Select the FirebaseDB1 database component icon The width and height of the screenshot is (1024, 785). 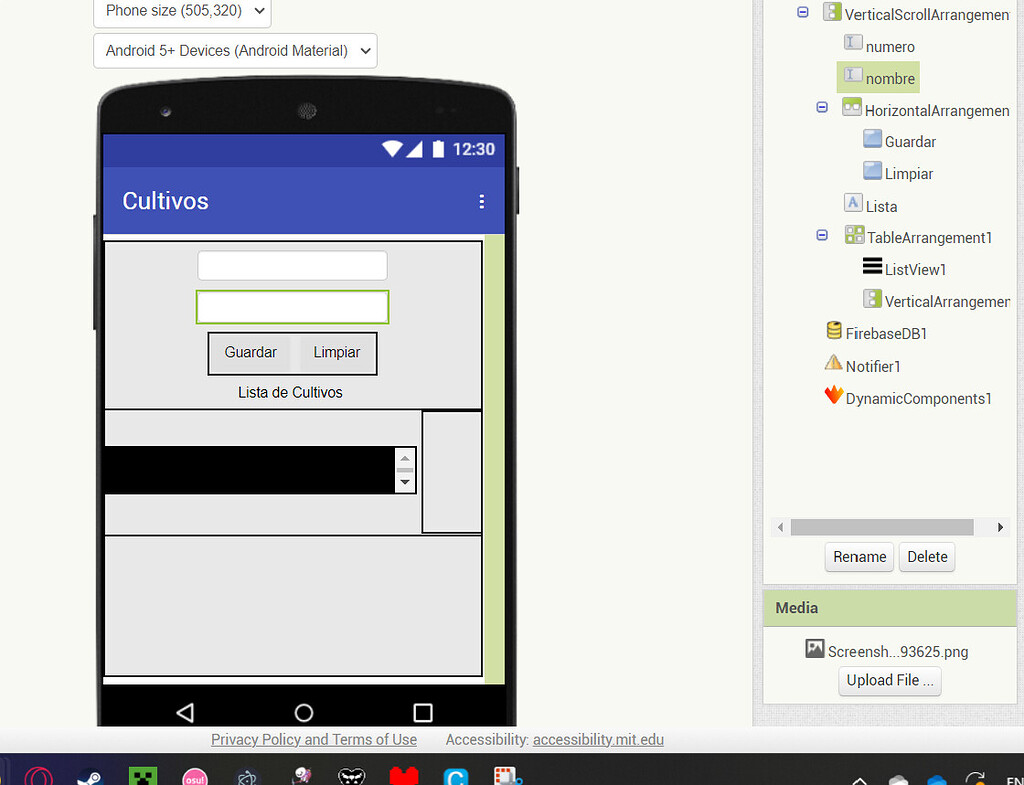point(834,331)
